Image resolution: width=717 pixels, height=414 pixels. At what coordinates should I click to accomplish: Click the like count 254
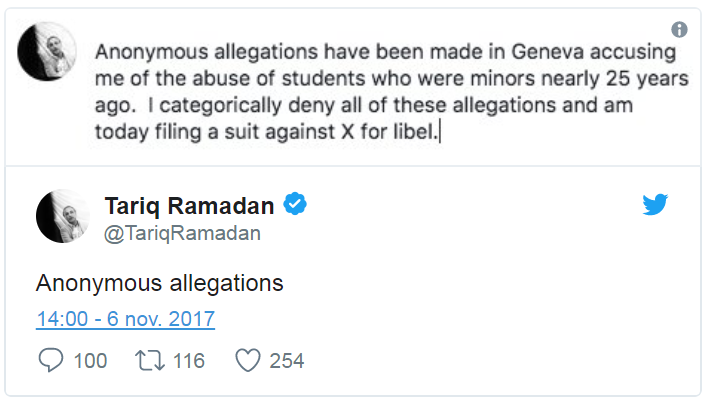(x=287, y=360)
